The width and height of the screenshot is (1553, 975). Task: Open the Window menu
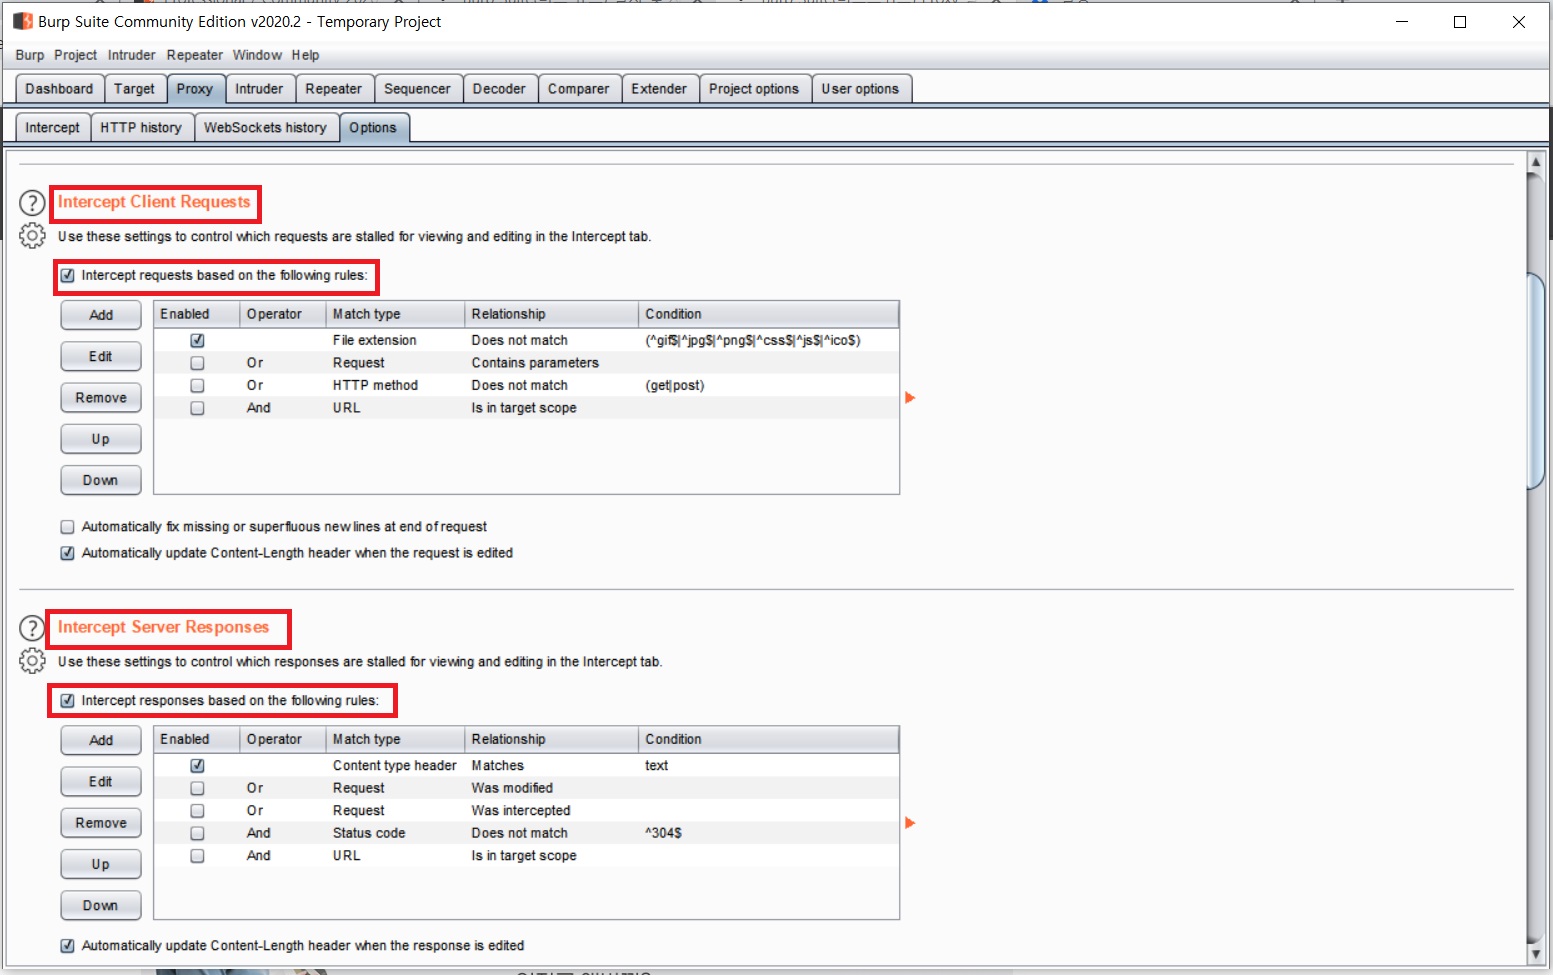coord(258,55)
